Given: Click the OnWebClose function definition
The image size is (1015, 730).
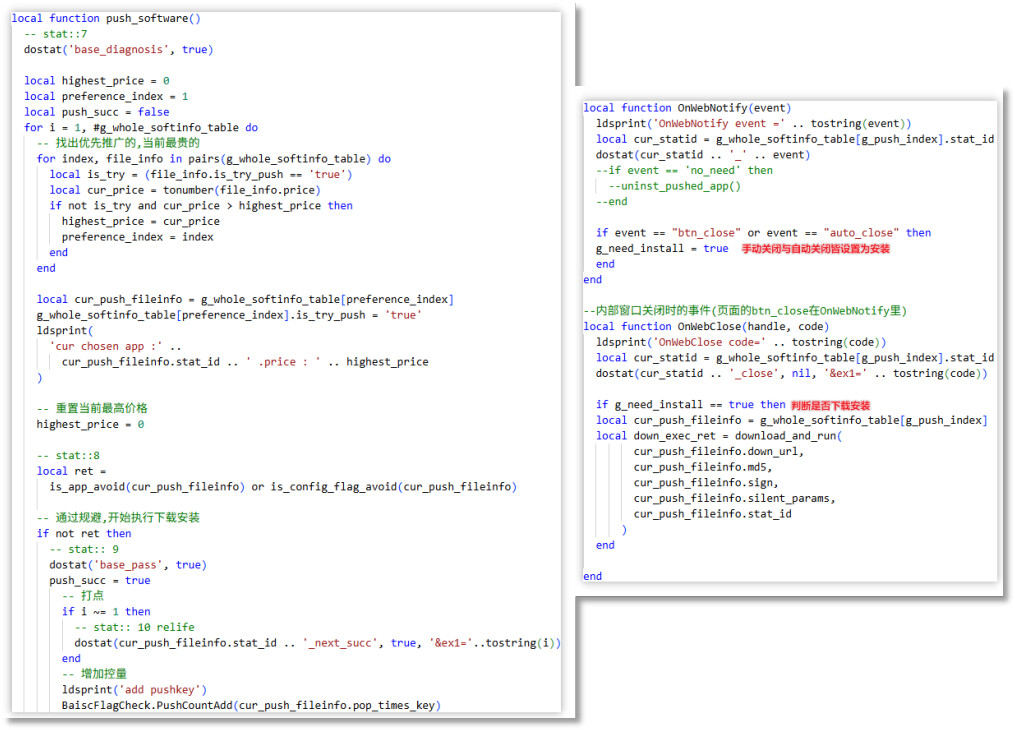Looking at the screenshot, I should pyautogui.click(x=712, y=326).
